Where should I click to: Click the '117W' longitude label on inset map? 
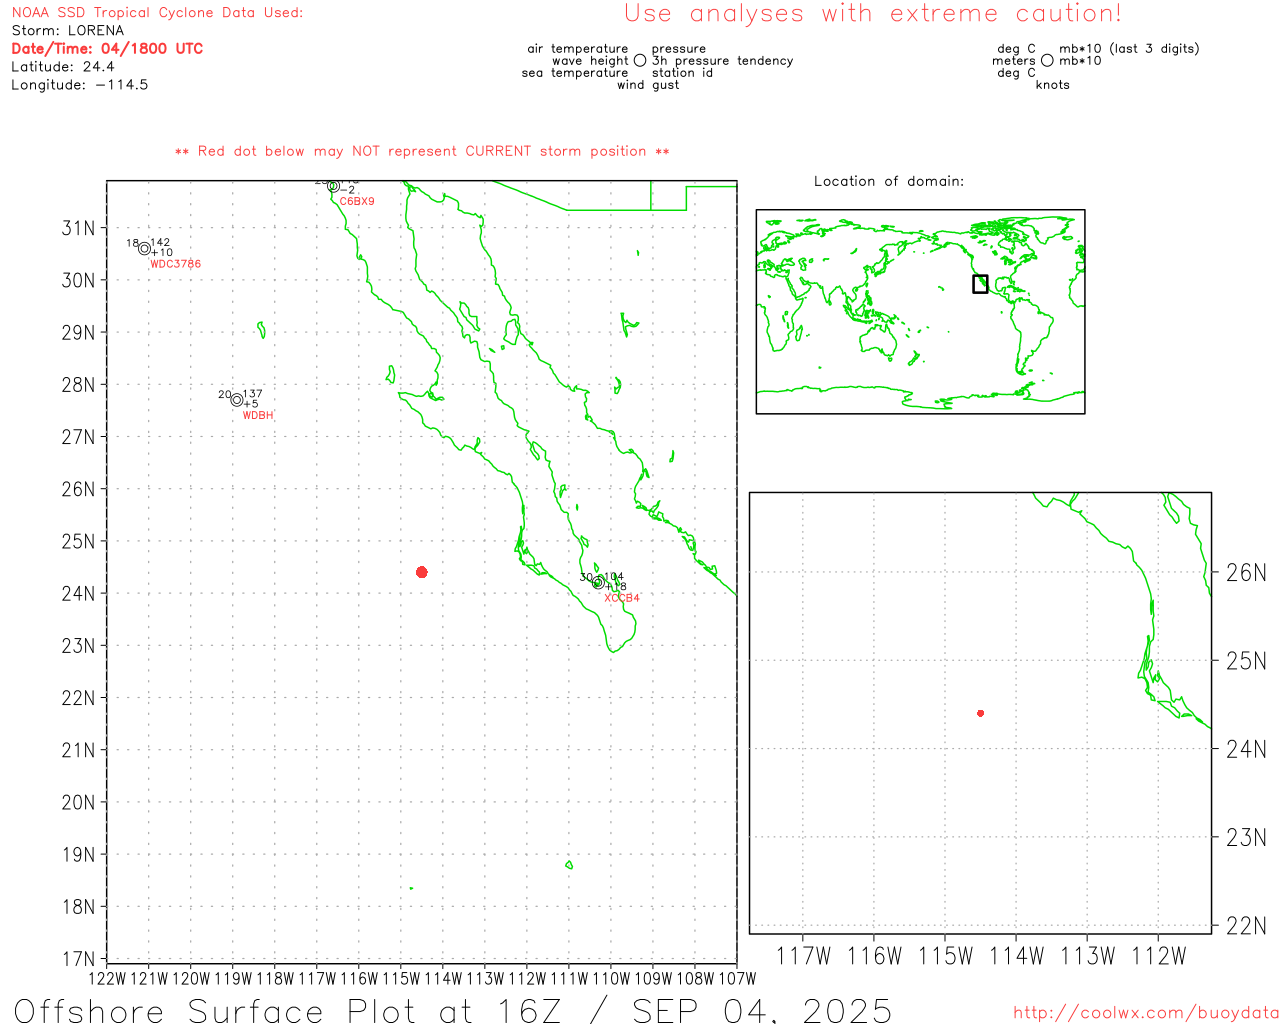(x=803, y=957)
